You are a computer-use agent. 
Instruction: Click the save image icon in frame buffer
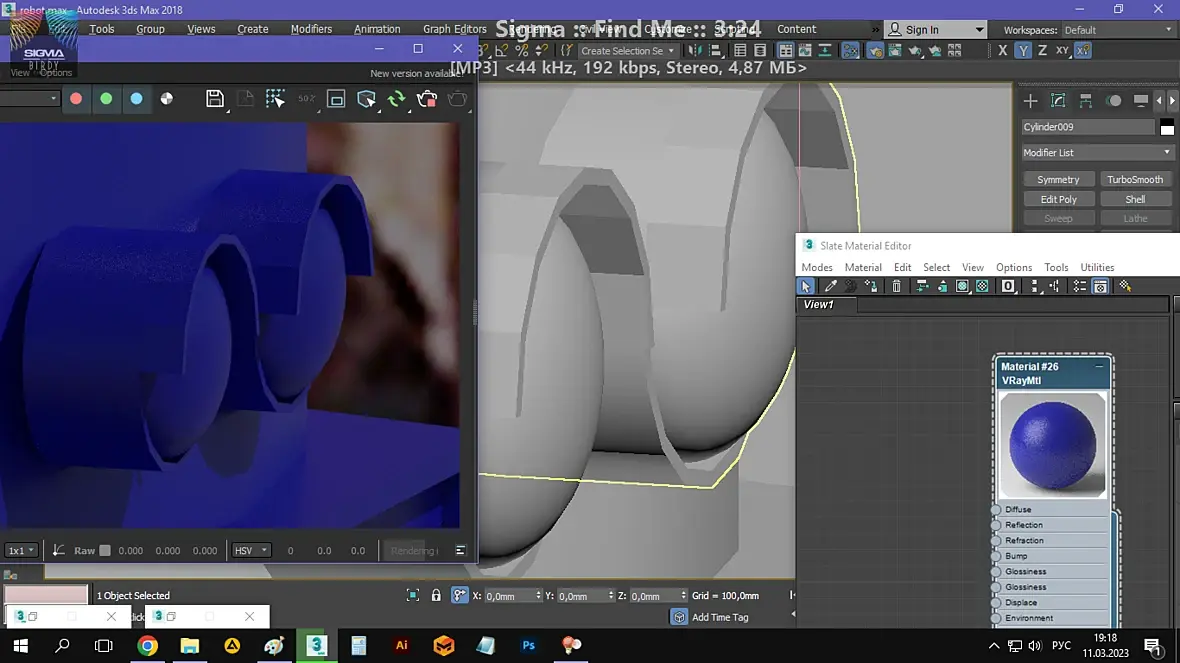point(214,98)
